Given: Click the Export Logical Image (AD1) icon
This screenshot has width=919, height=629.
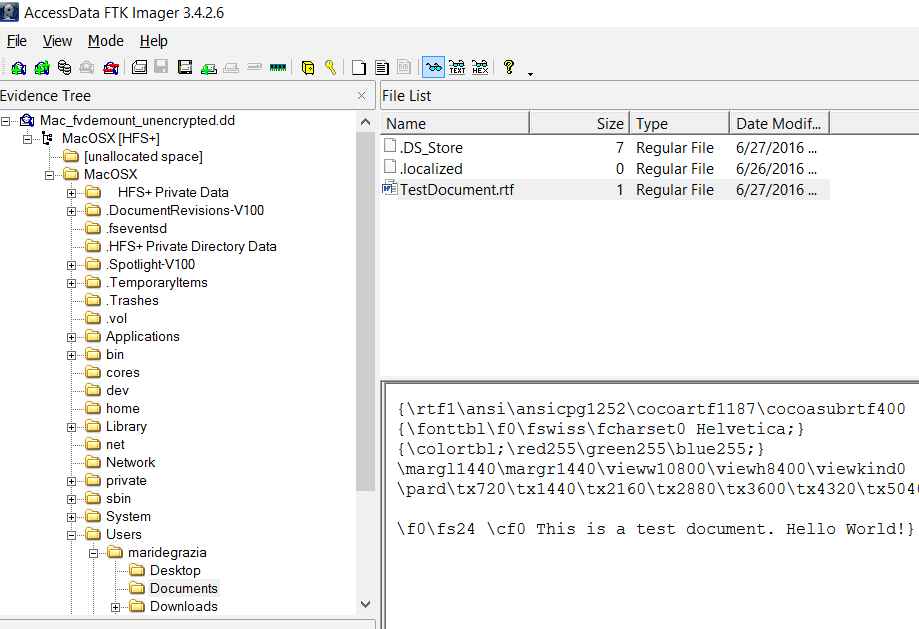Looking at the screenshot, I should point(185,67).
